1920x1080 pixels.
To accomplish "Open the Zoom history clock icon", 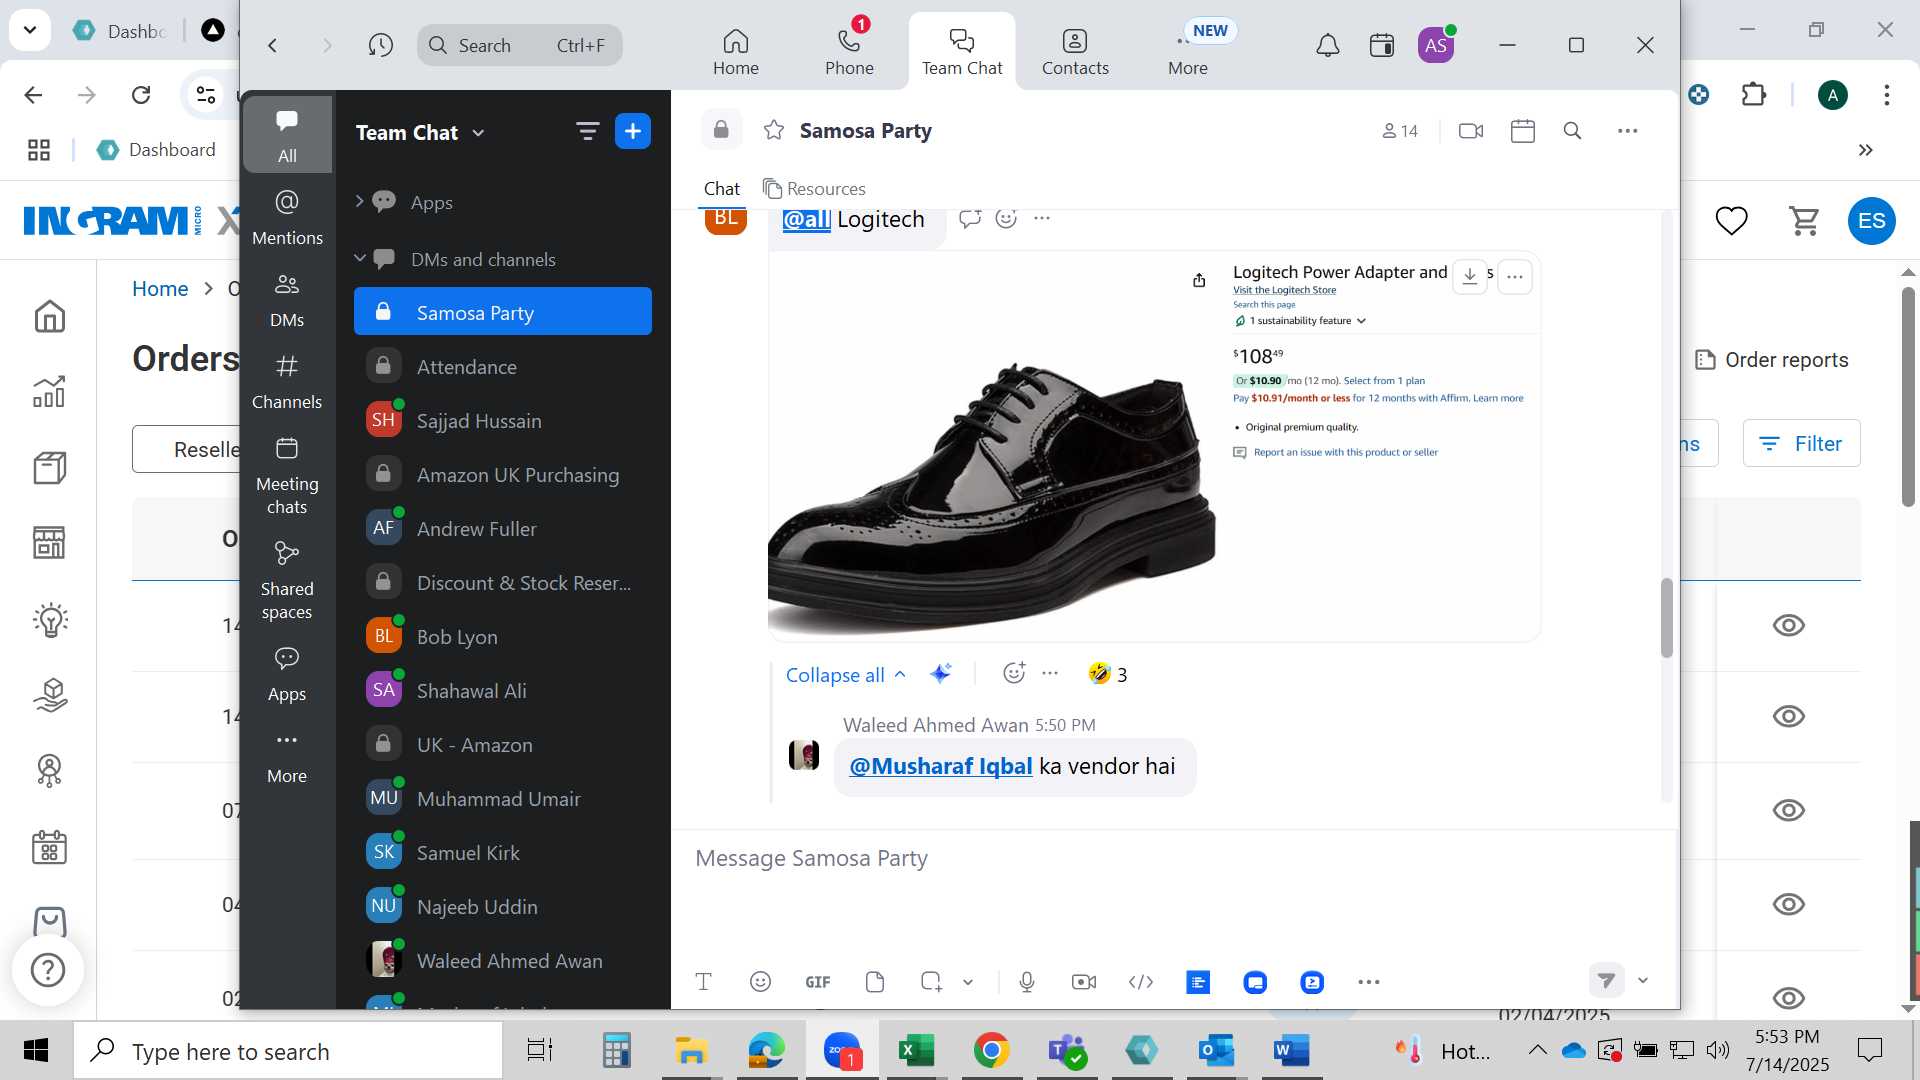I will pyautogui.click(x=380, y=45).
